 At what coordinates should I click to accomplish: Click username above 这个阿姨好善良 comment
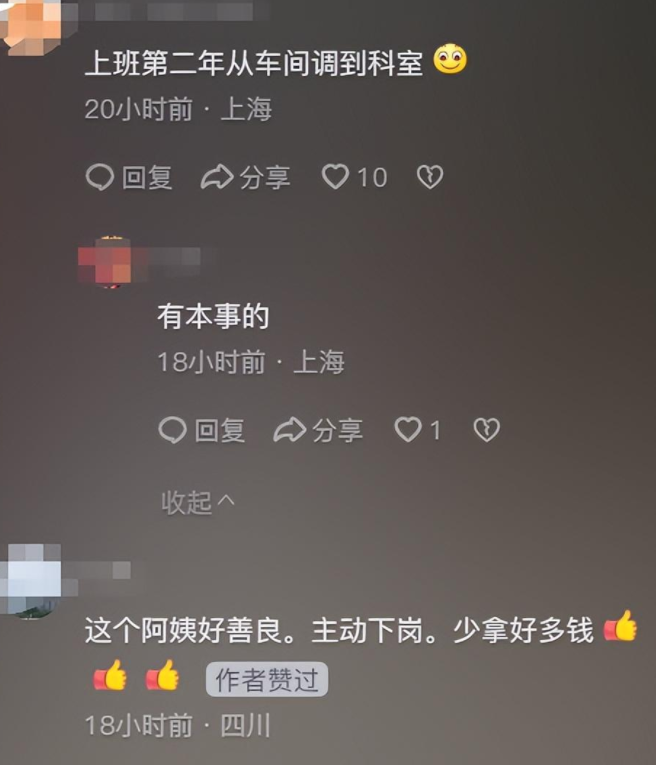97,570
